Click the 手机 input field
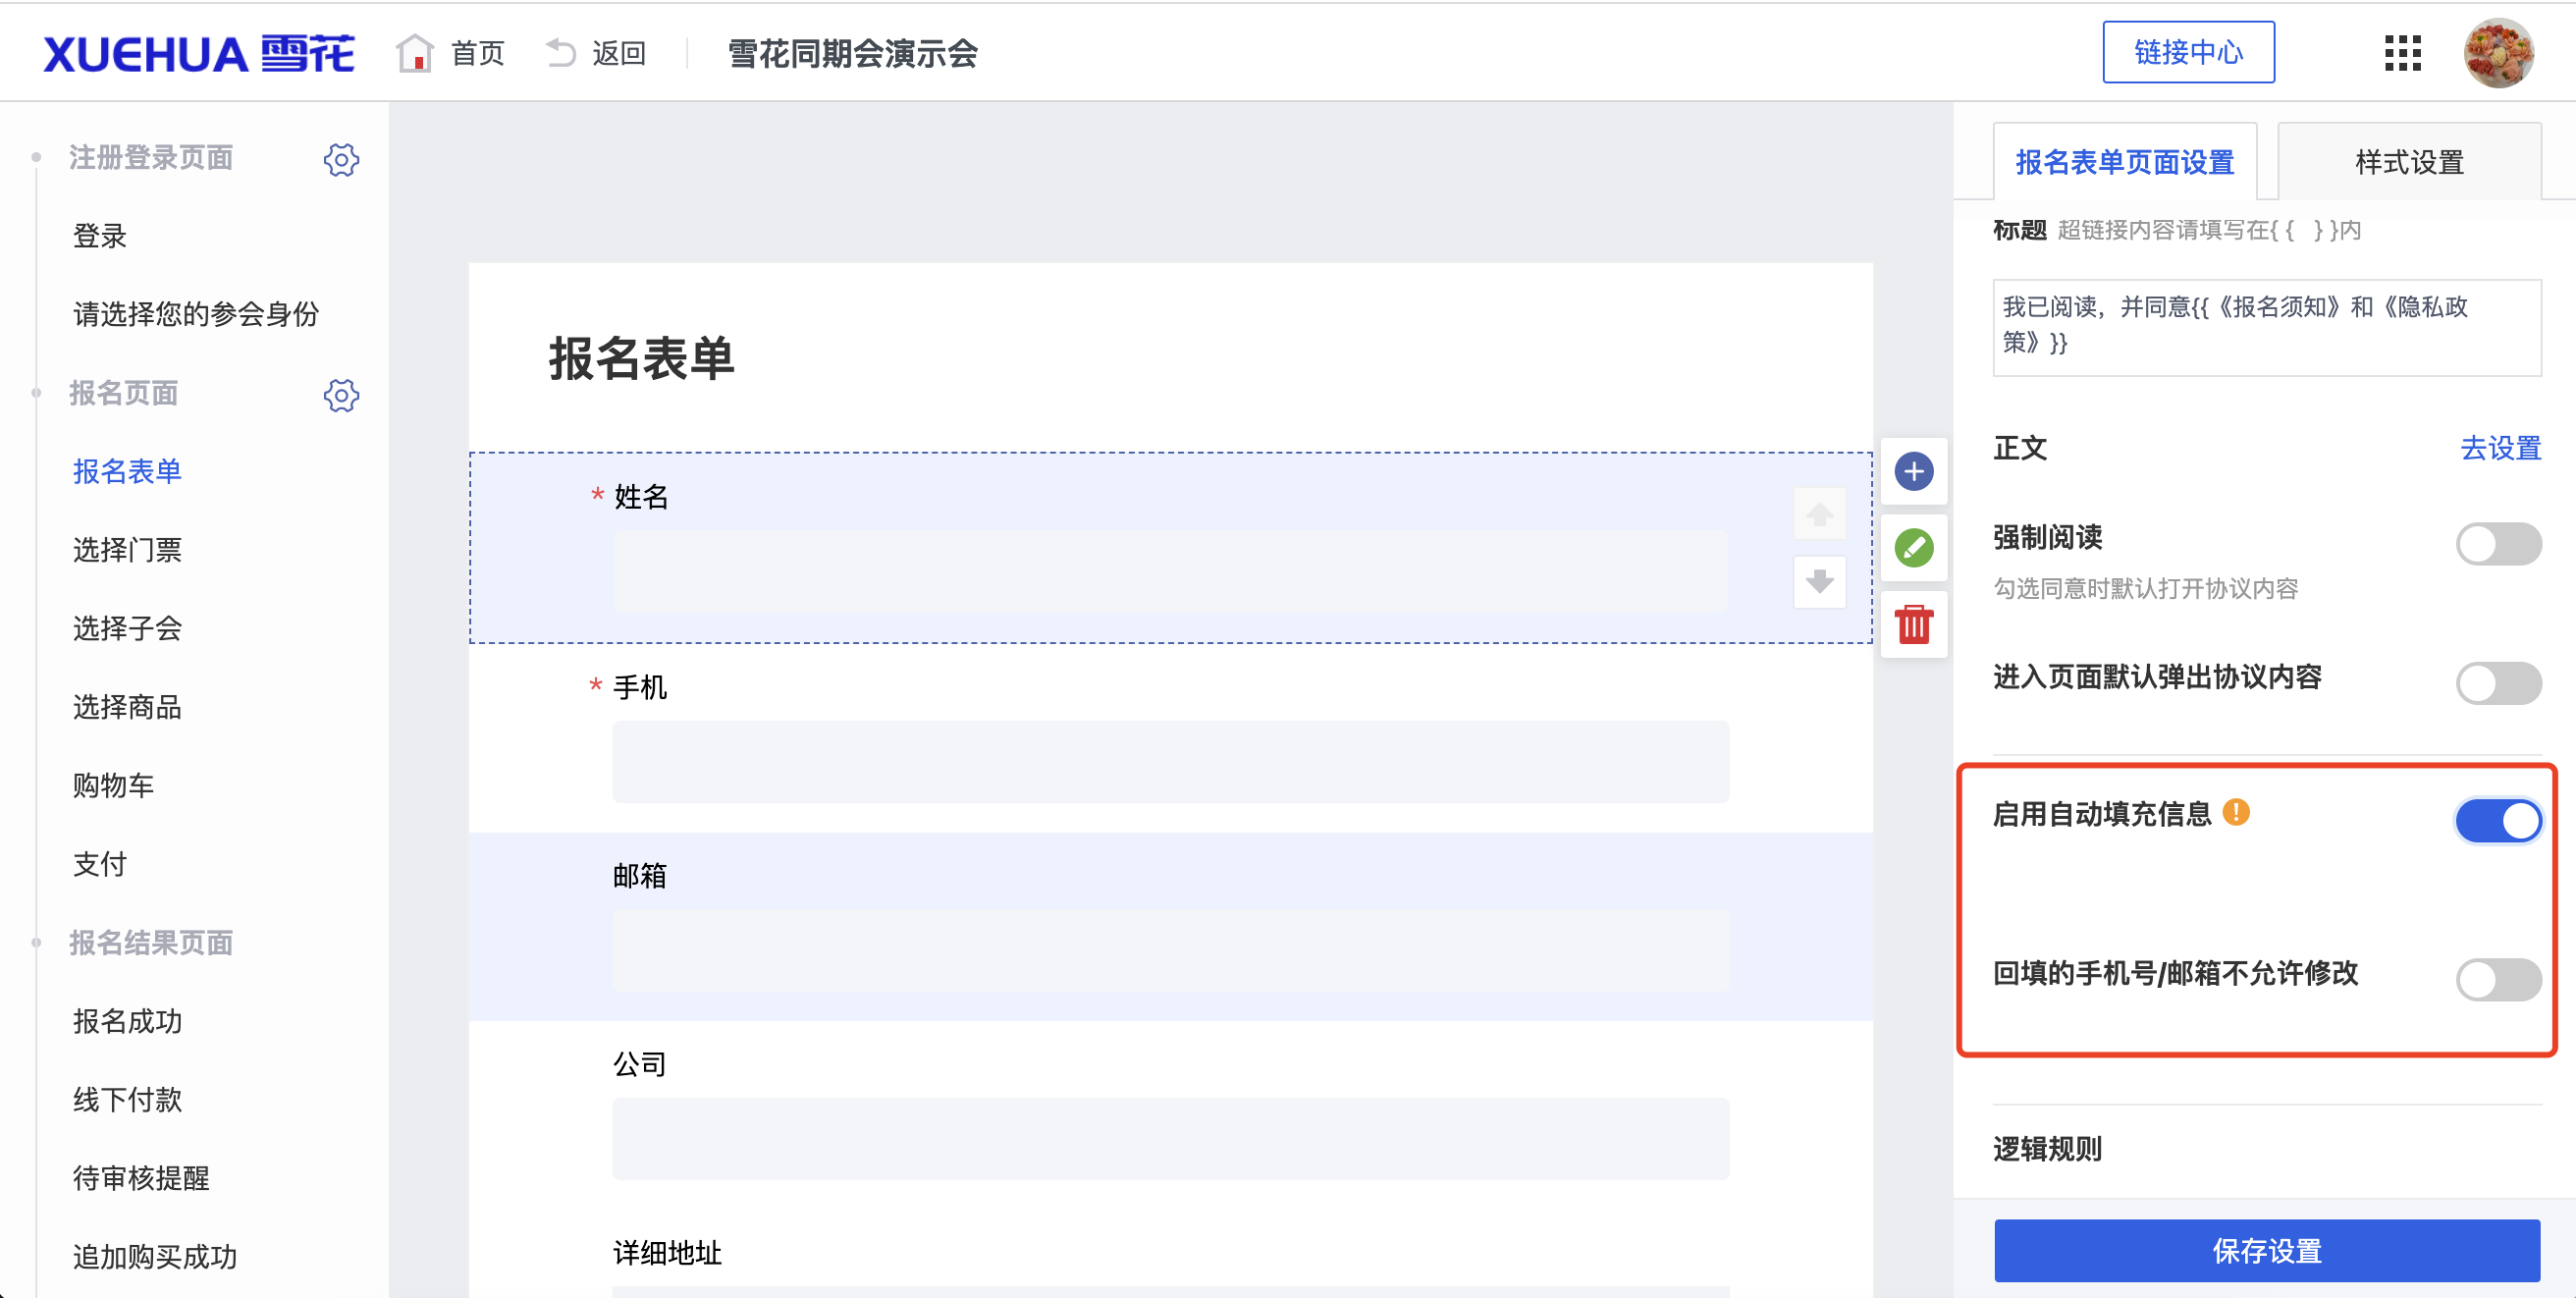Viewport: 2576px width, 1298px height. point(1171,761)
